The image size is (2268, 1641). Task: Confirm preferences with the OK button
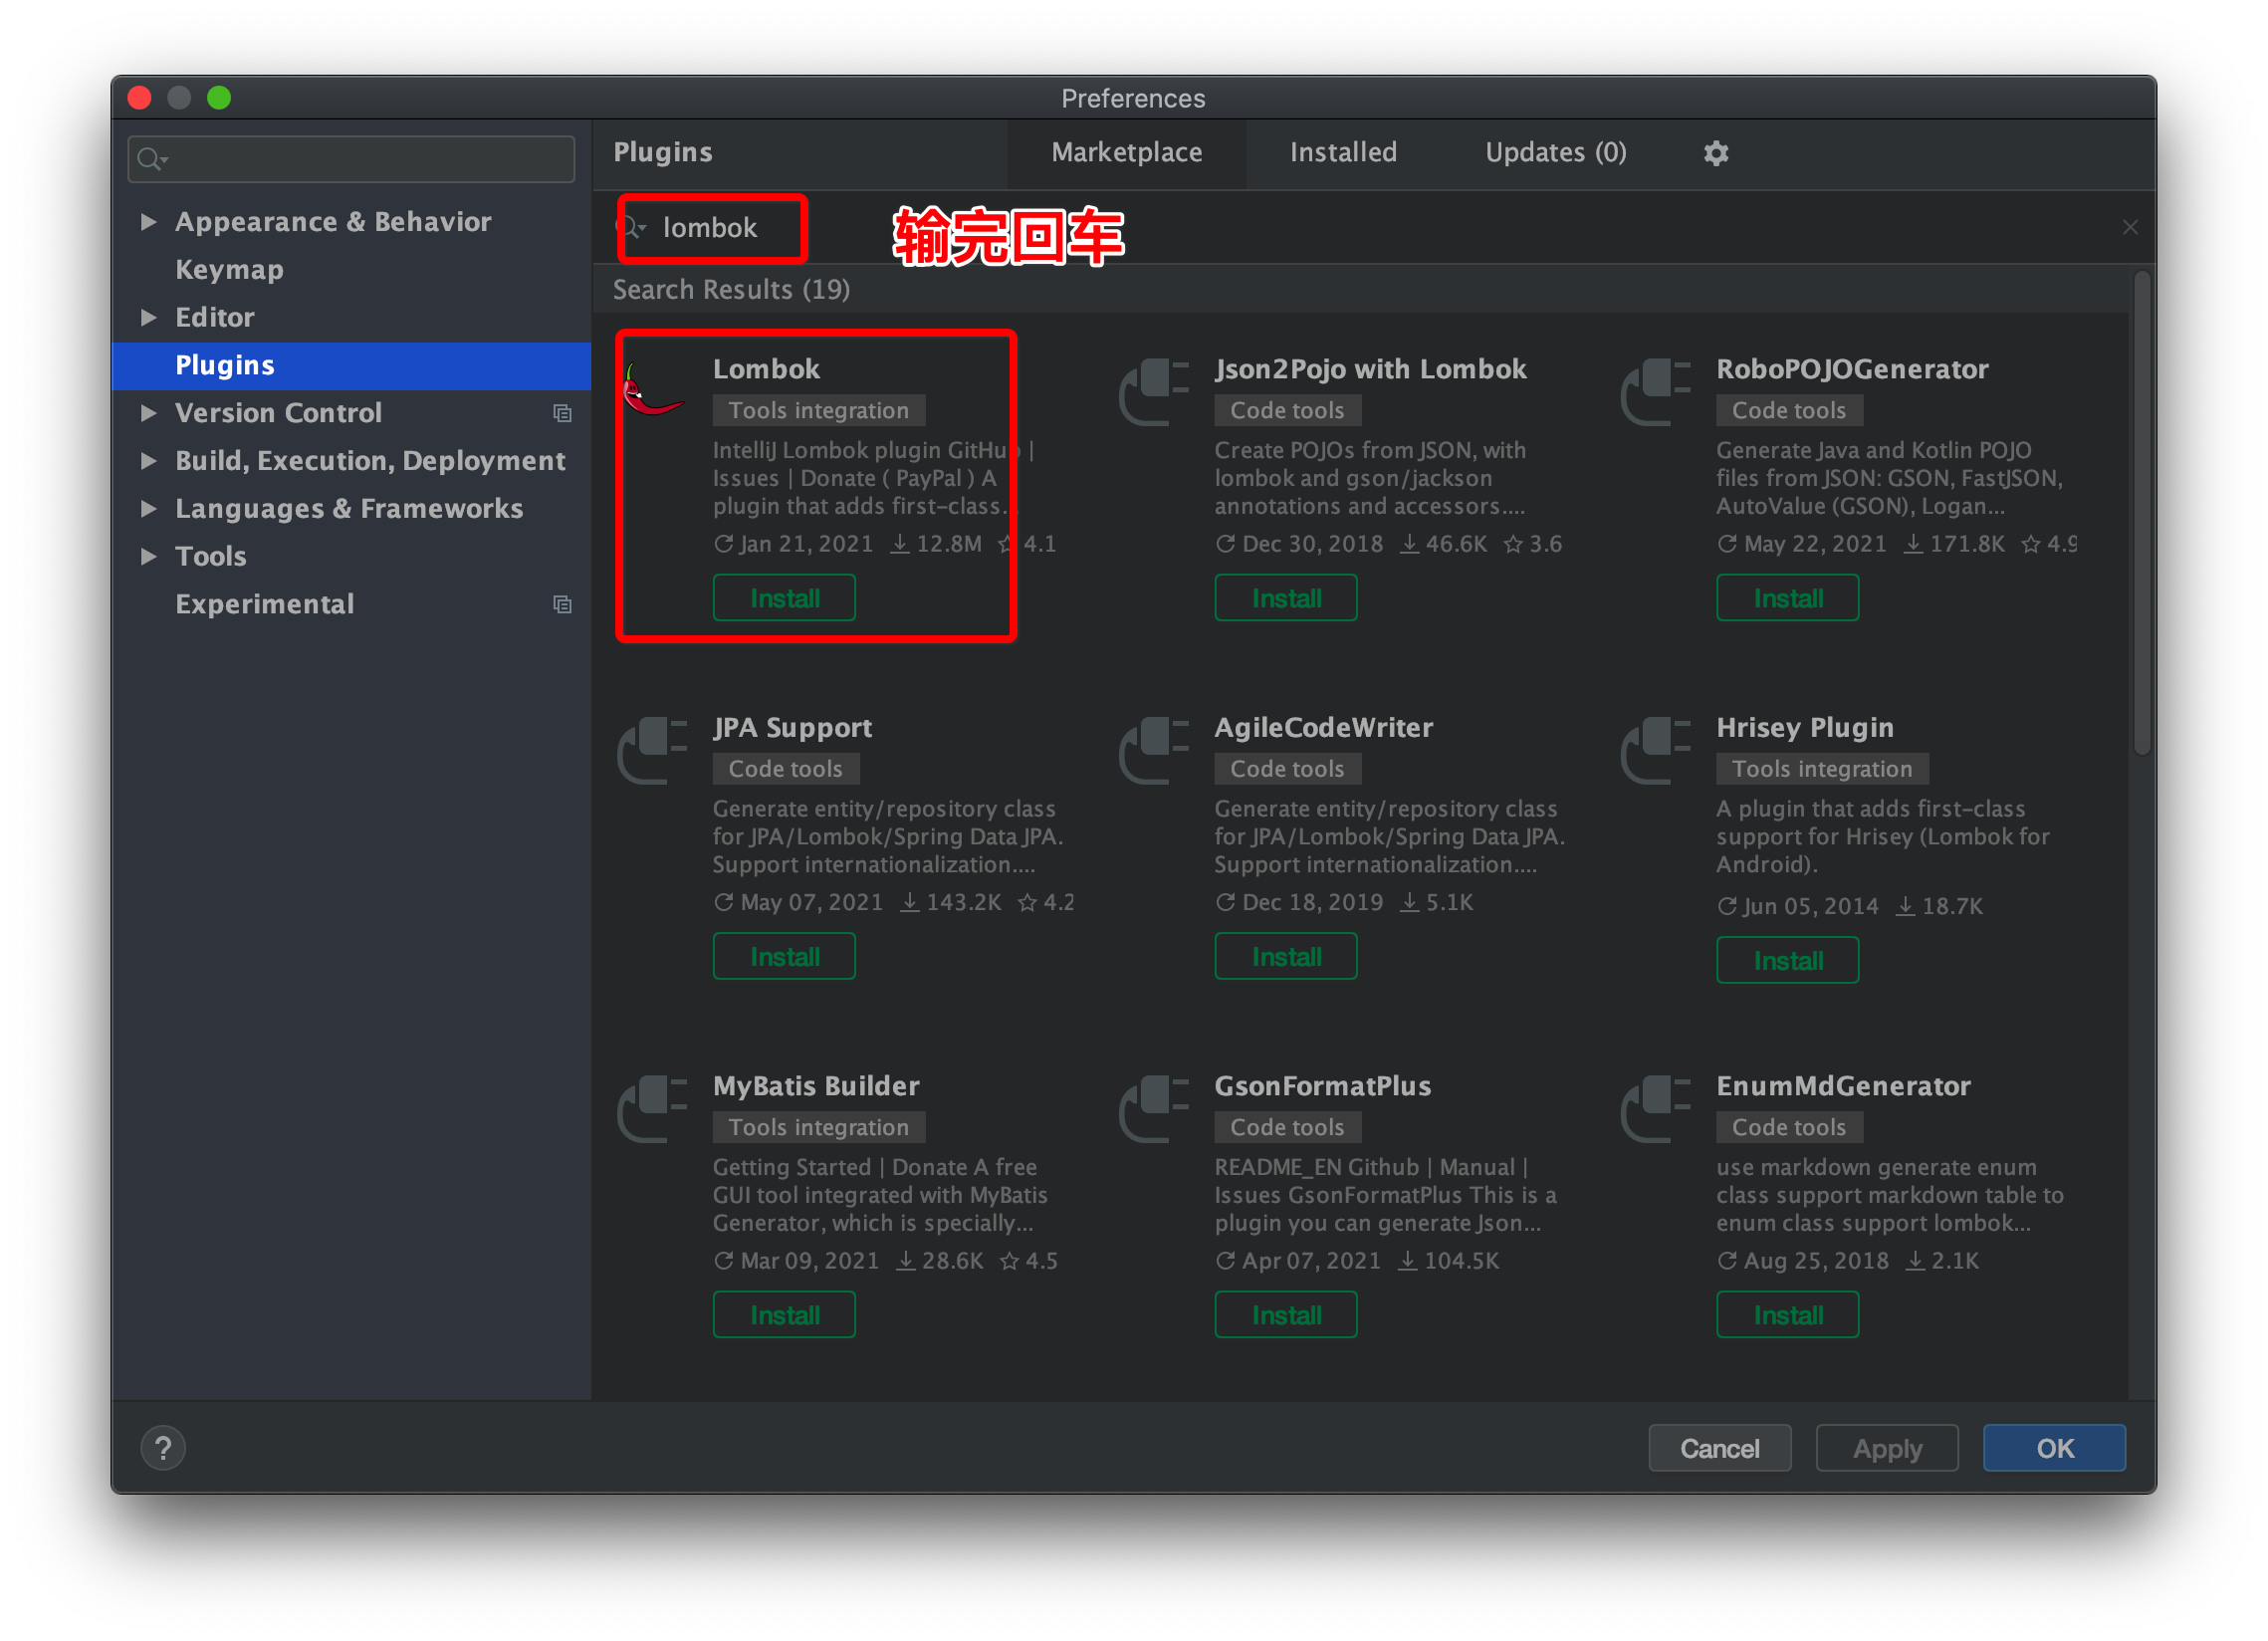pyautogui.click(x=2055, y=1448)
